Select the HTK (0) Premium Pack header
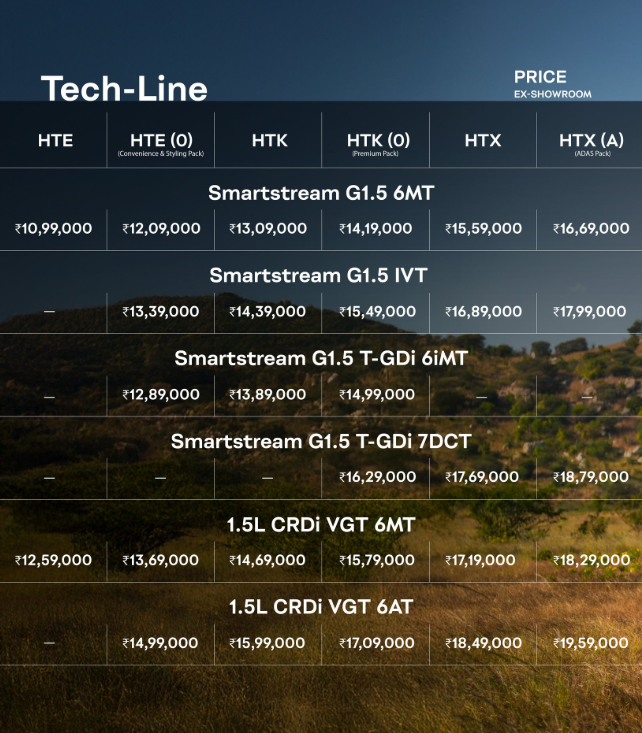 click(x=376, y=143)
